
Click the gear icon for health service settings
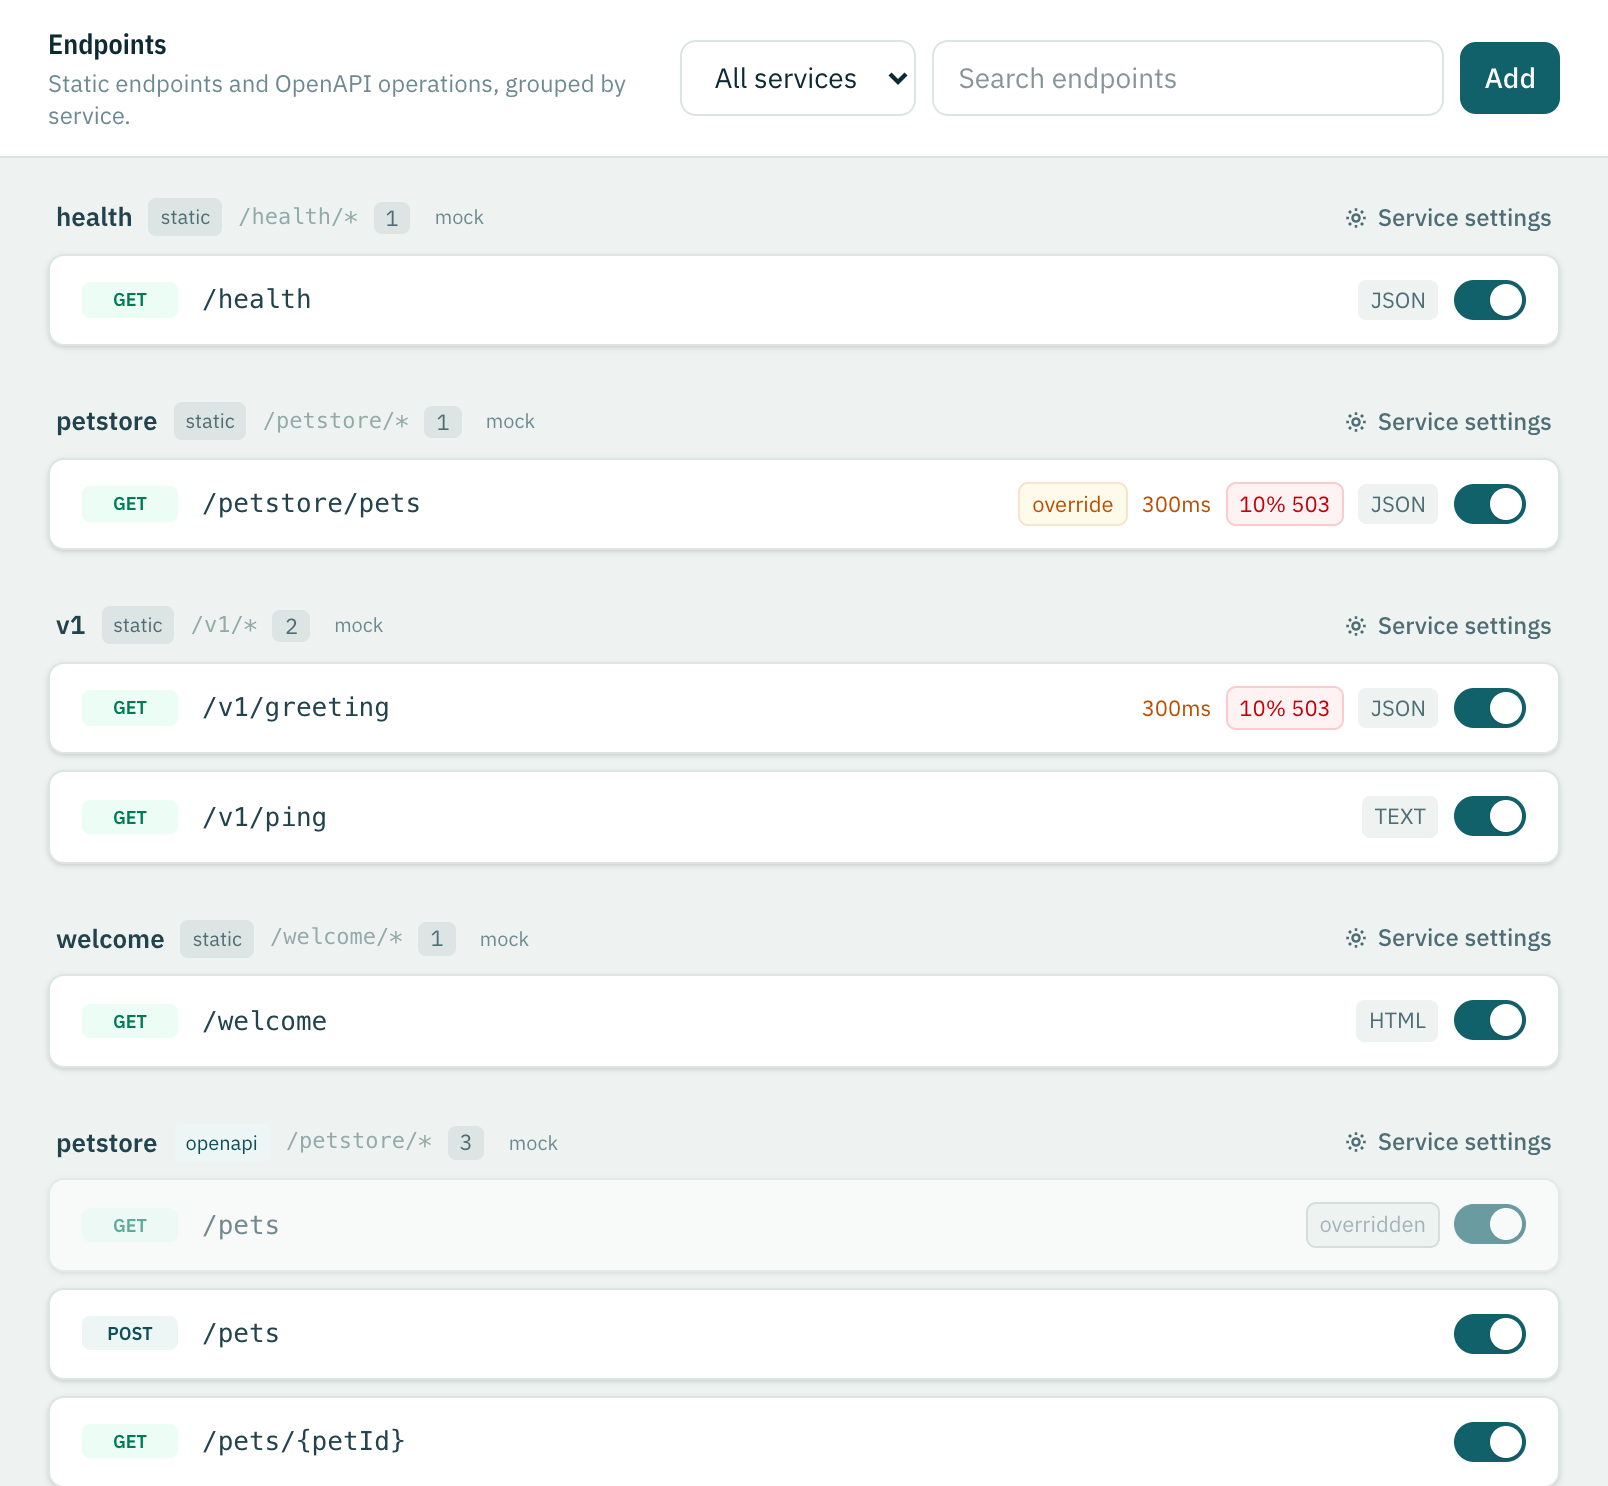(1355, 218)
